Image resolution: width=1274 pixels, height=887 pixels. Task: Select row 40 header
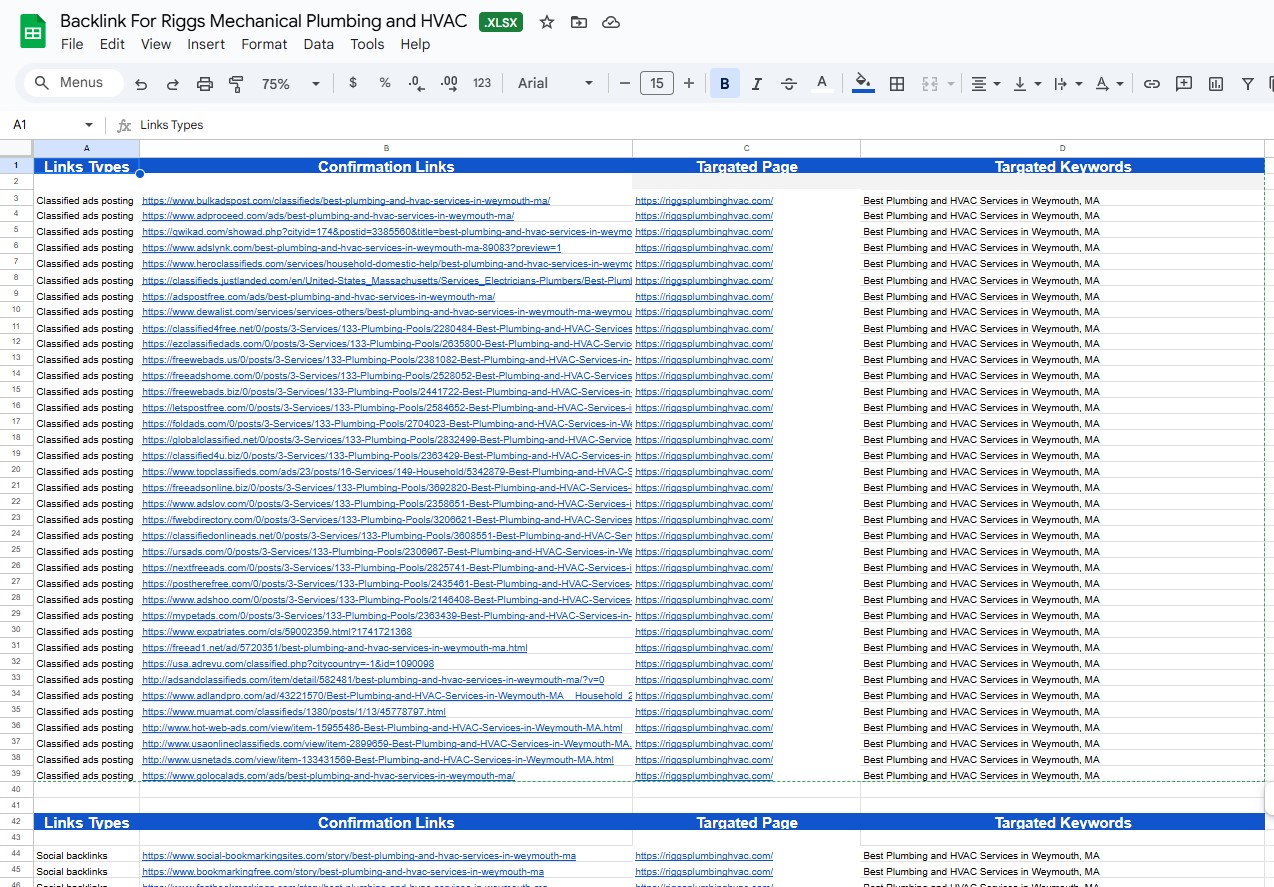pyautogui.click(x=17, y=789)
